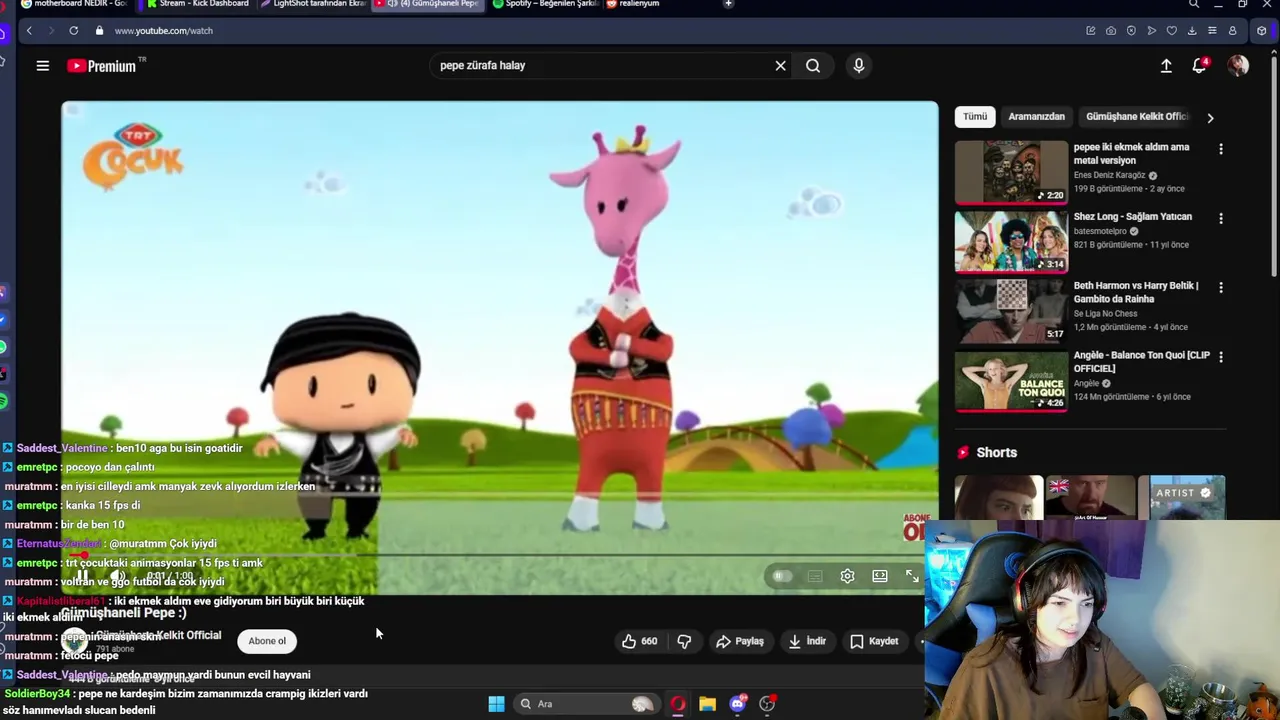This screenshot has width=1280, height=720.
Task: Open options for Angèle Balance video
Action: point(1220,357)
